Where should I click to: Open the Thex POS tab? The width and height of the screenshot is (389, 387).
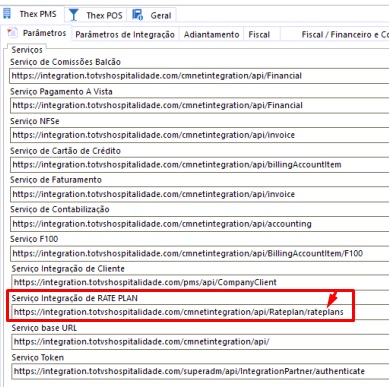pos(95,15)
